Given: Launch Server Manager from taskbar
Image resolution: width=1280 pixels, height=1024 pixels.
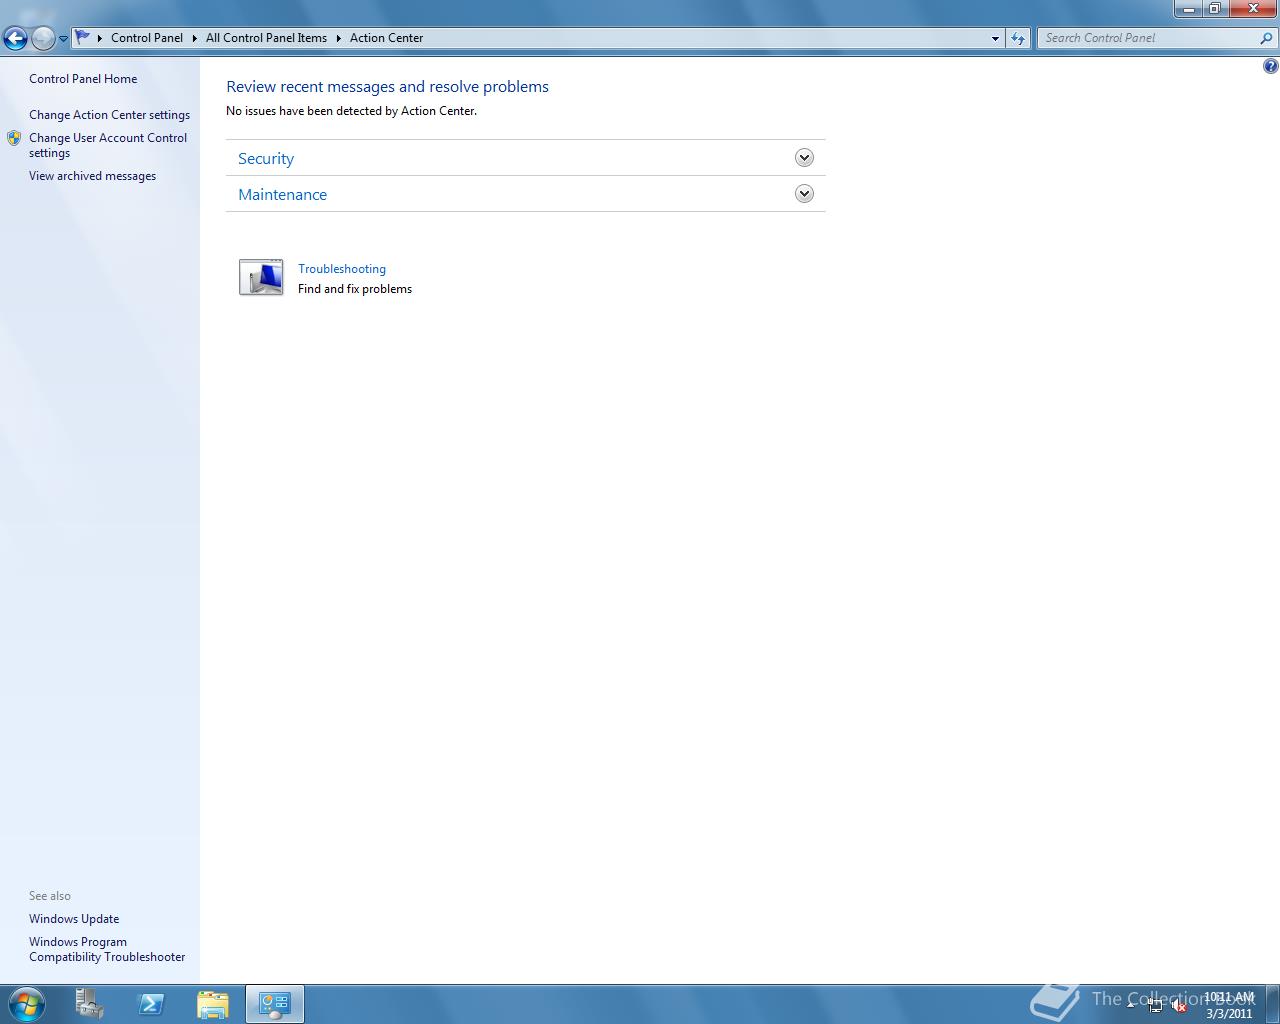Looking at the screenshot, I should click(x=90, y=1004).
